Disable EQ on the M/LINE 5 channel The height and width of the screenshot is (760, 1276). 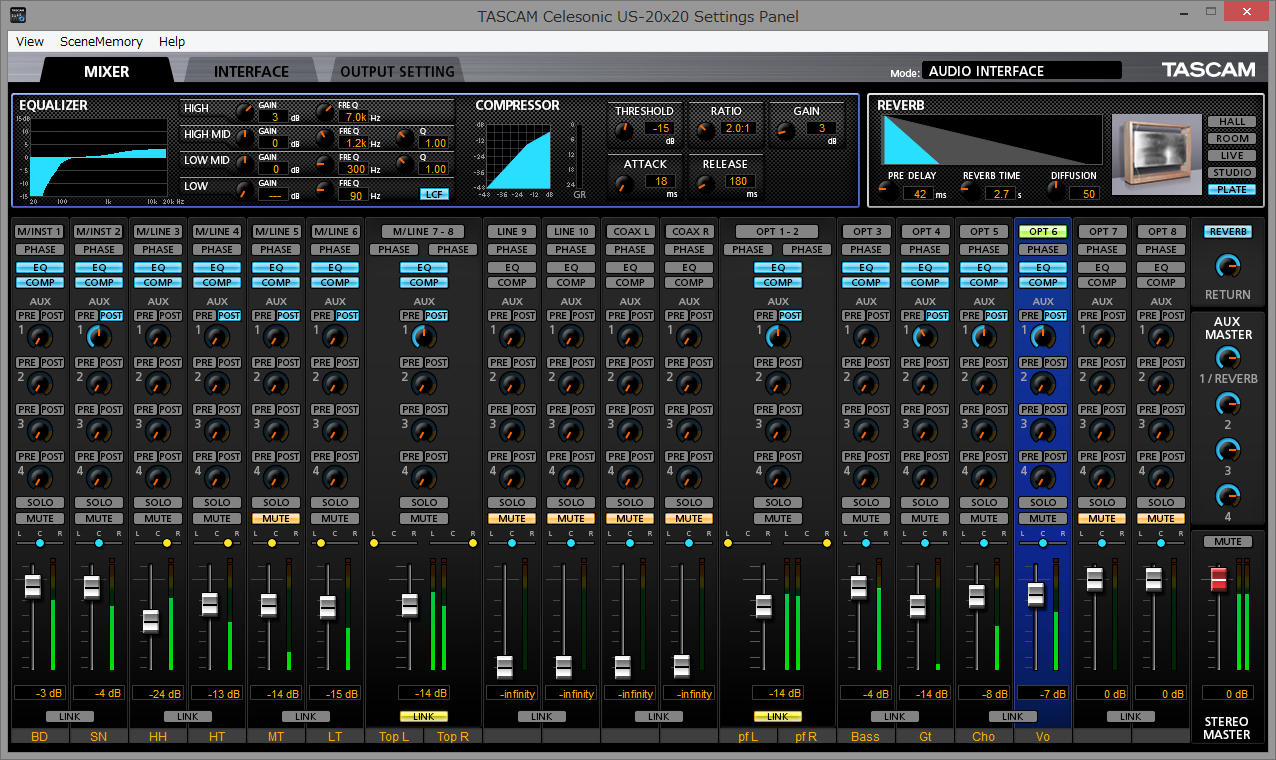coord(276,267)
